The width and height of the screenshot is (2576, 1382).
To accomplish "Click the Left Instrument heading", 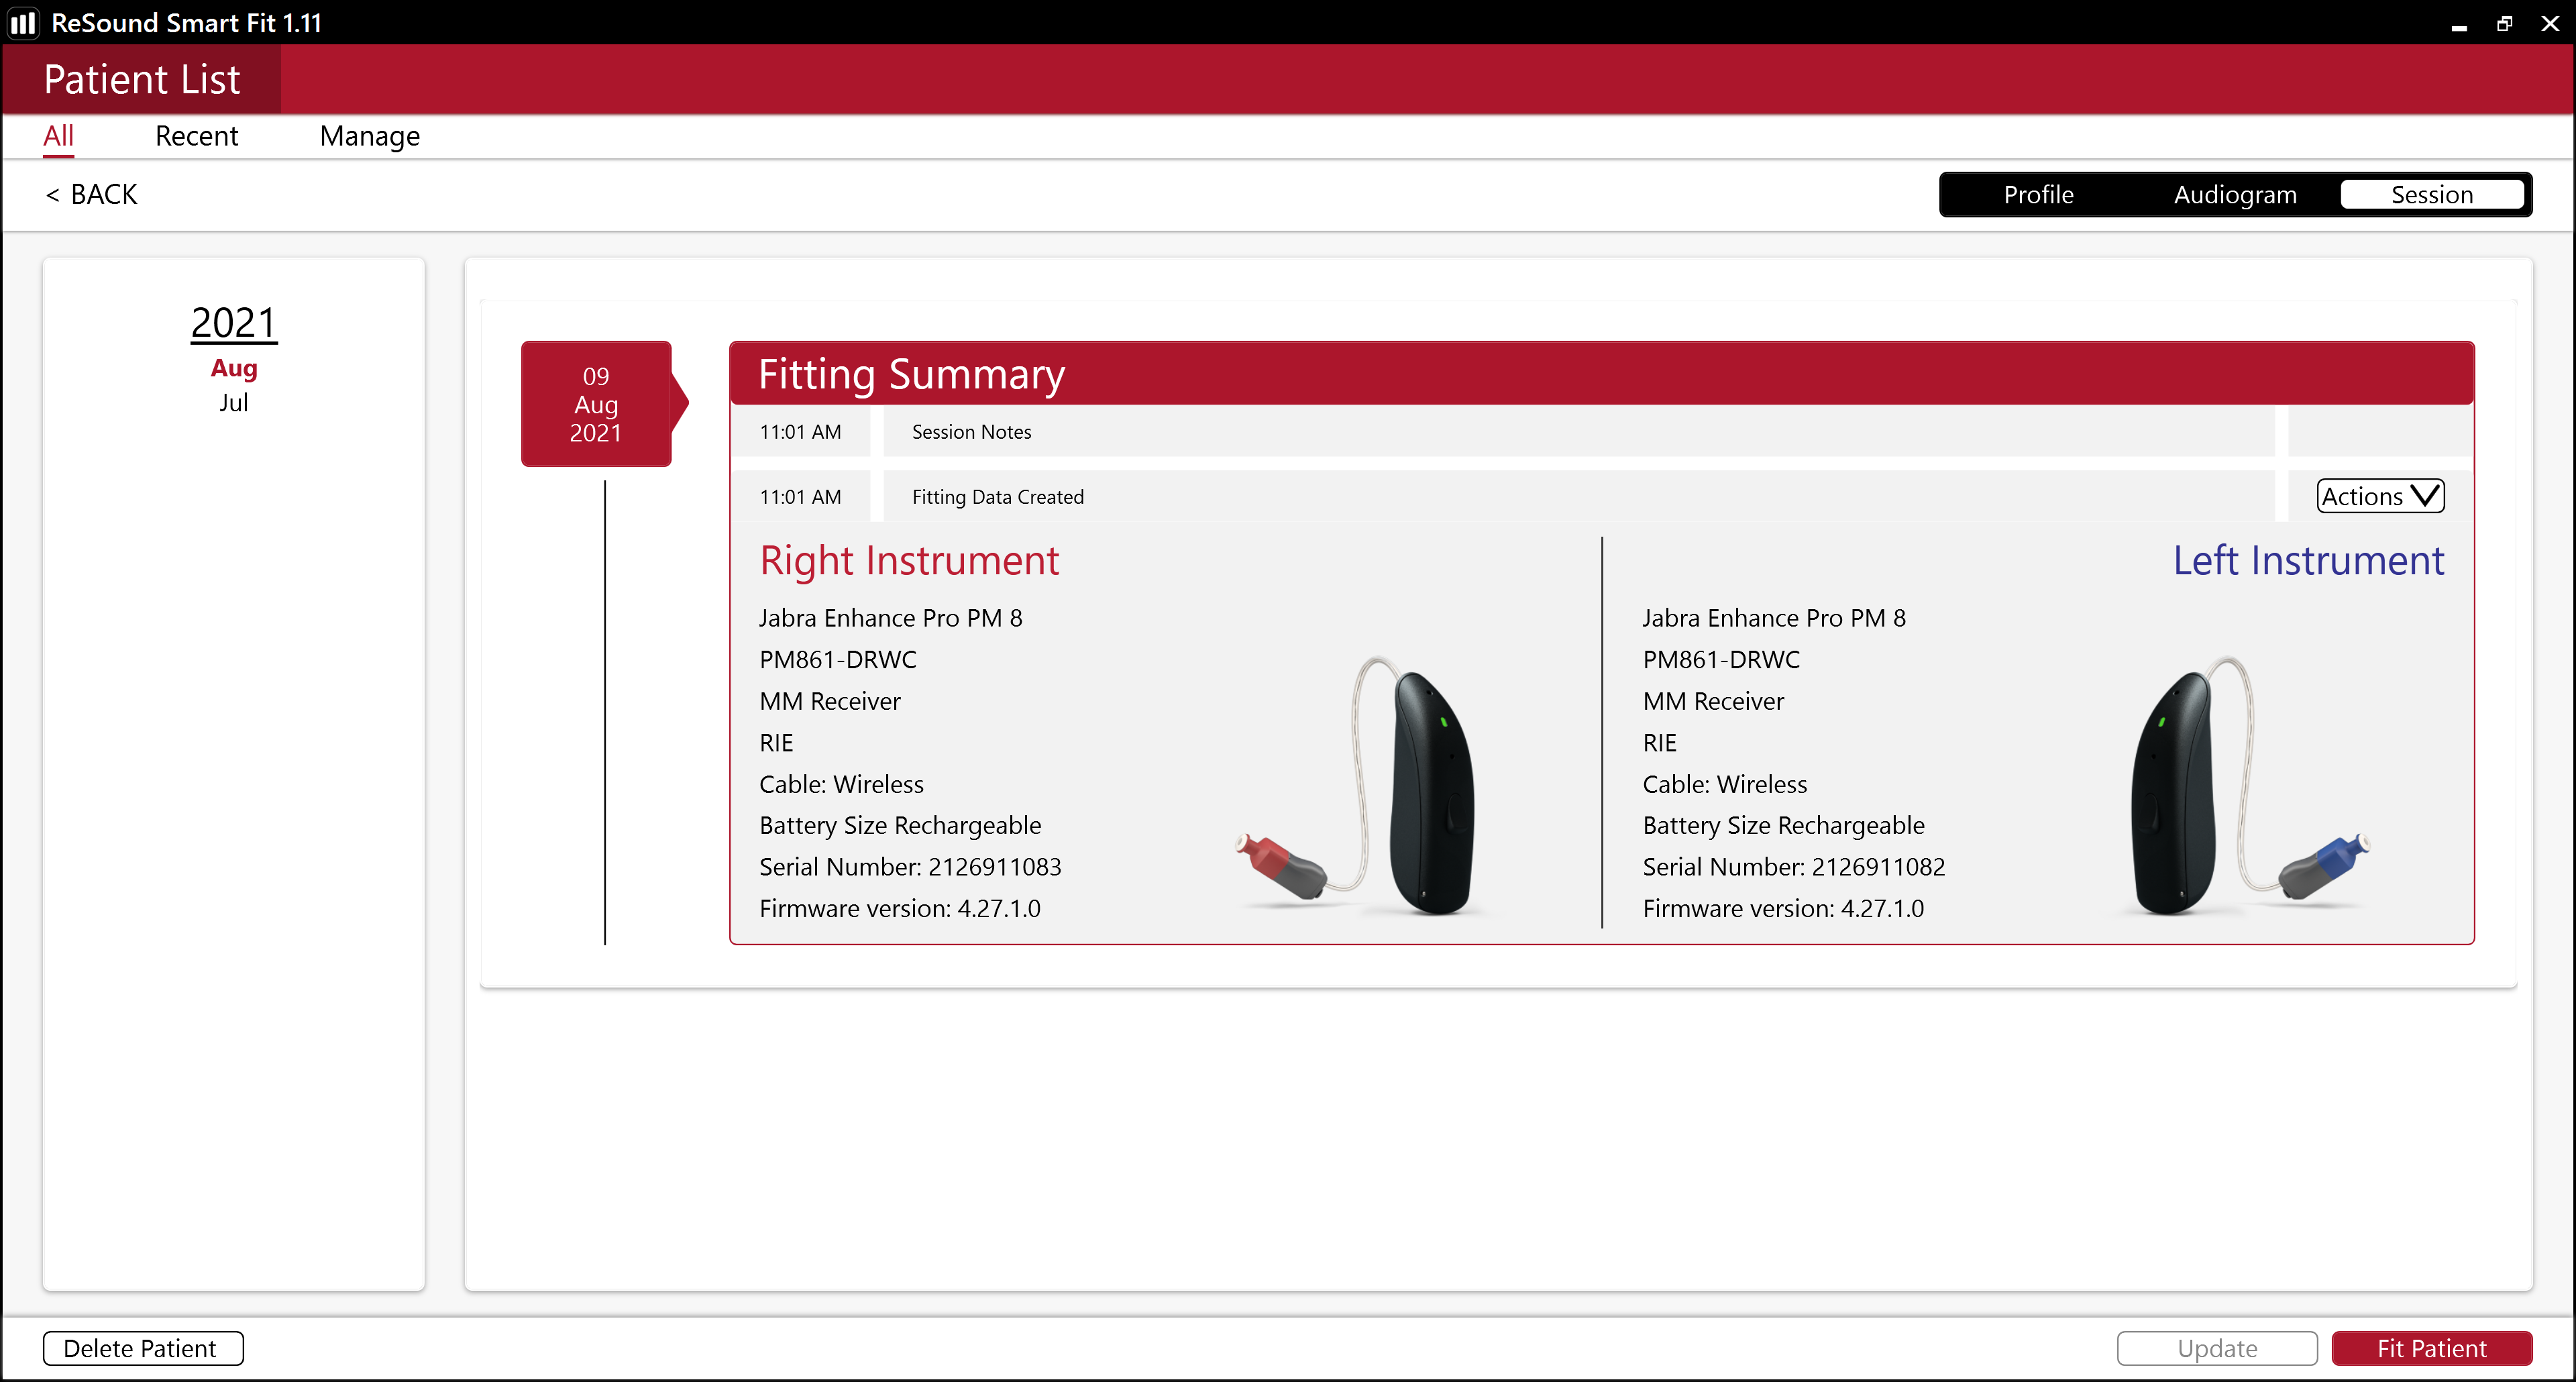I will [x=2308, y=560].
